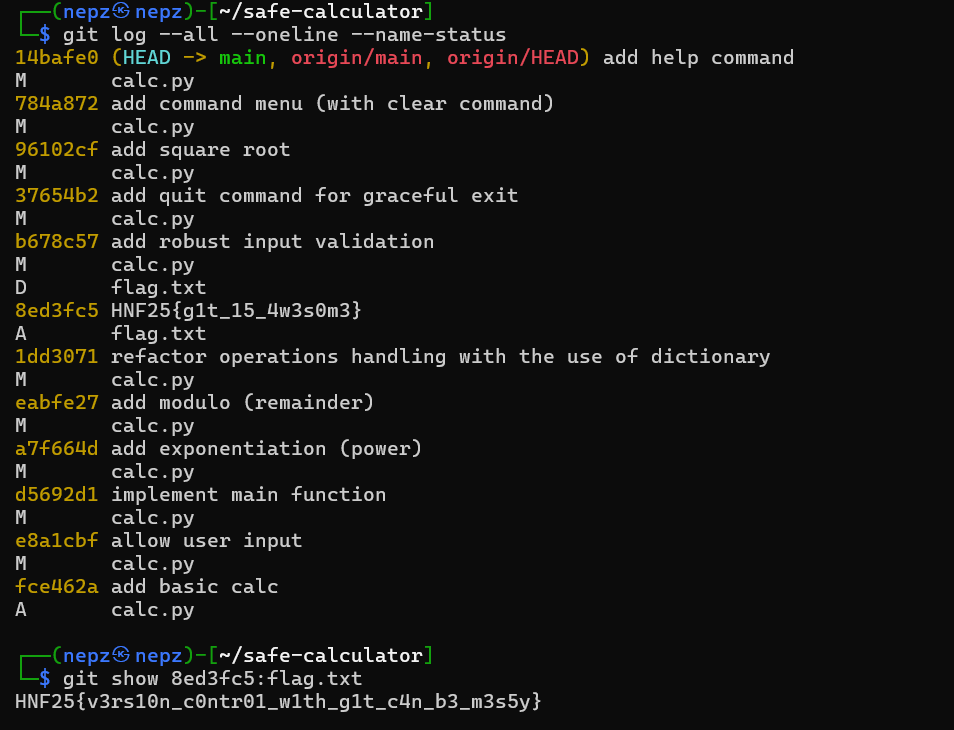Viewport: 954px width, 730px height.
Task: Click the green main branch label
Action: 242,58
